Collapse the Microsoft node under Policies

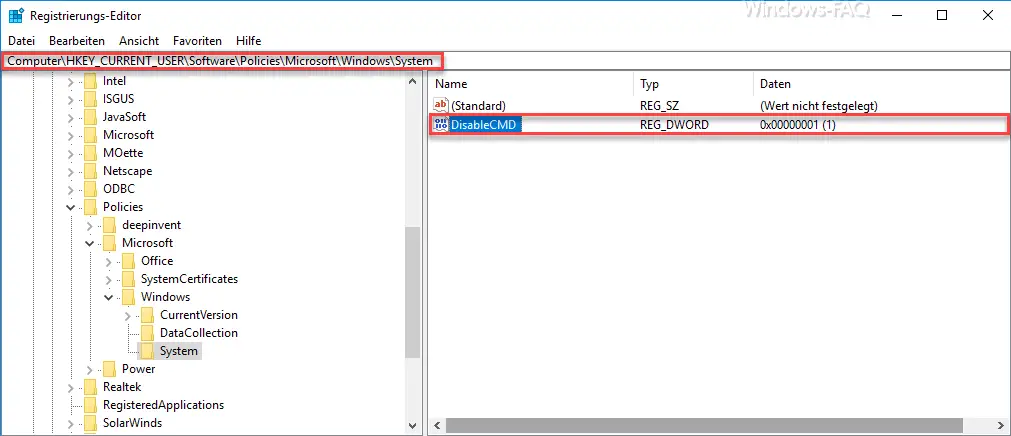tap(90, 243)
